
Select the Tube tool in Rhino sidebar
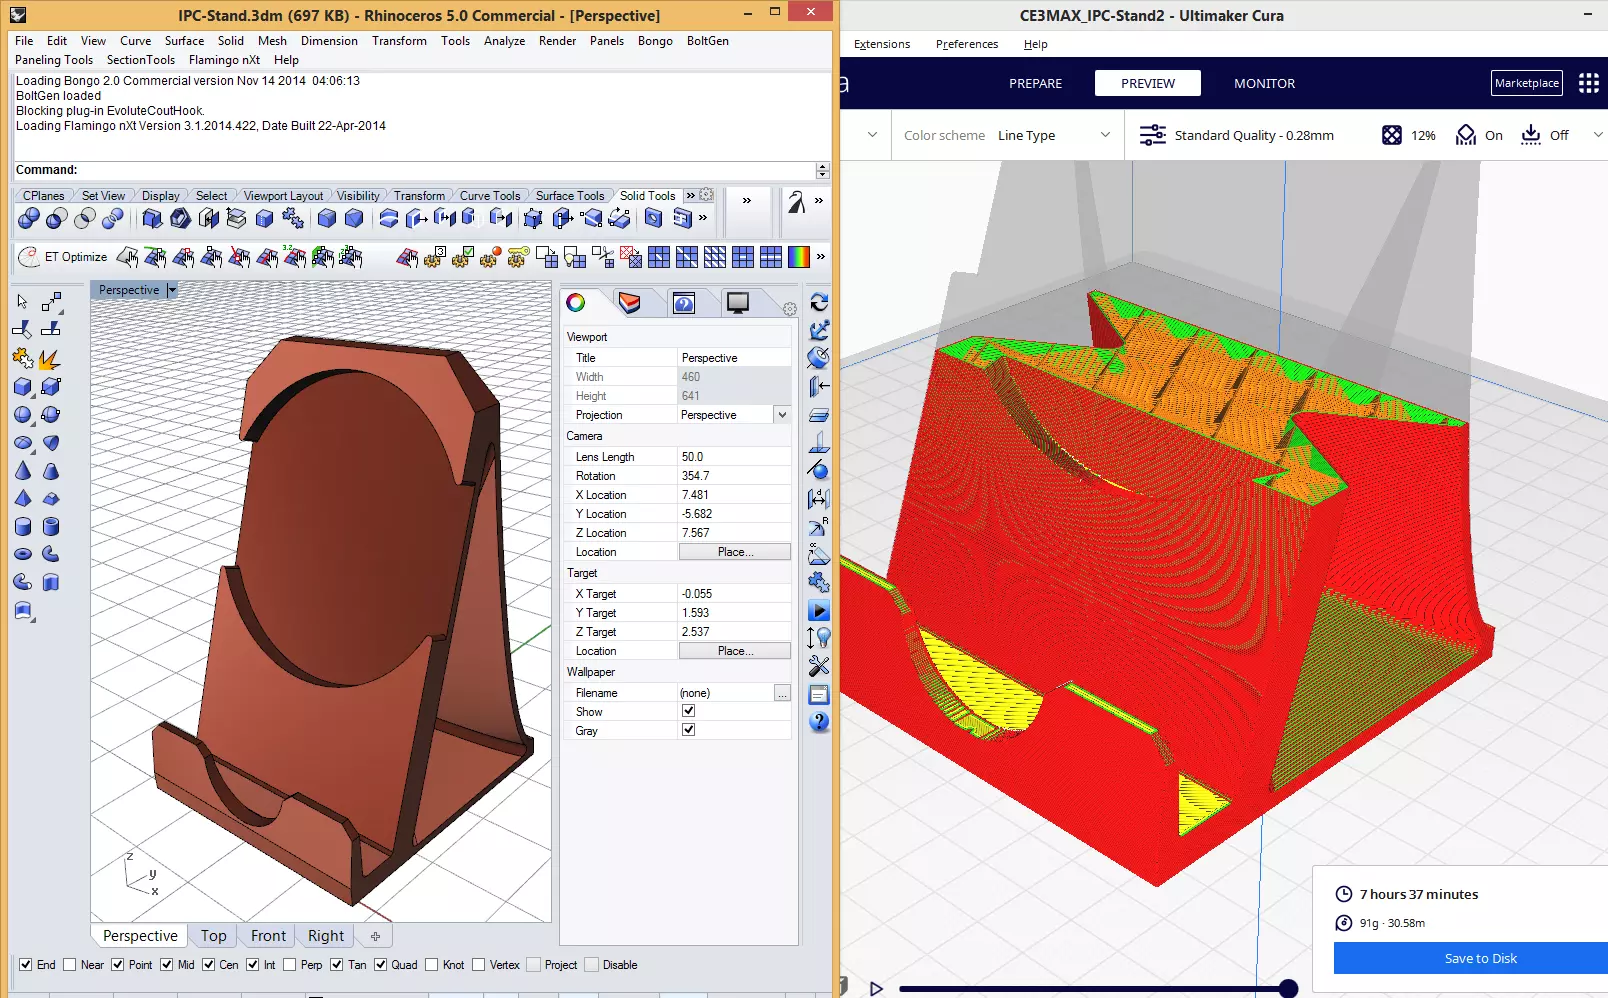coord(51,526)
